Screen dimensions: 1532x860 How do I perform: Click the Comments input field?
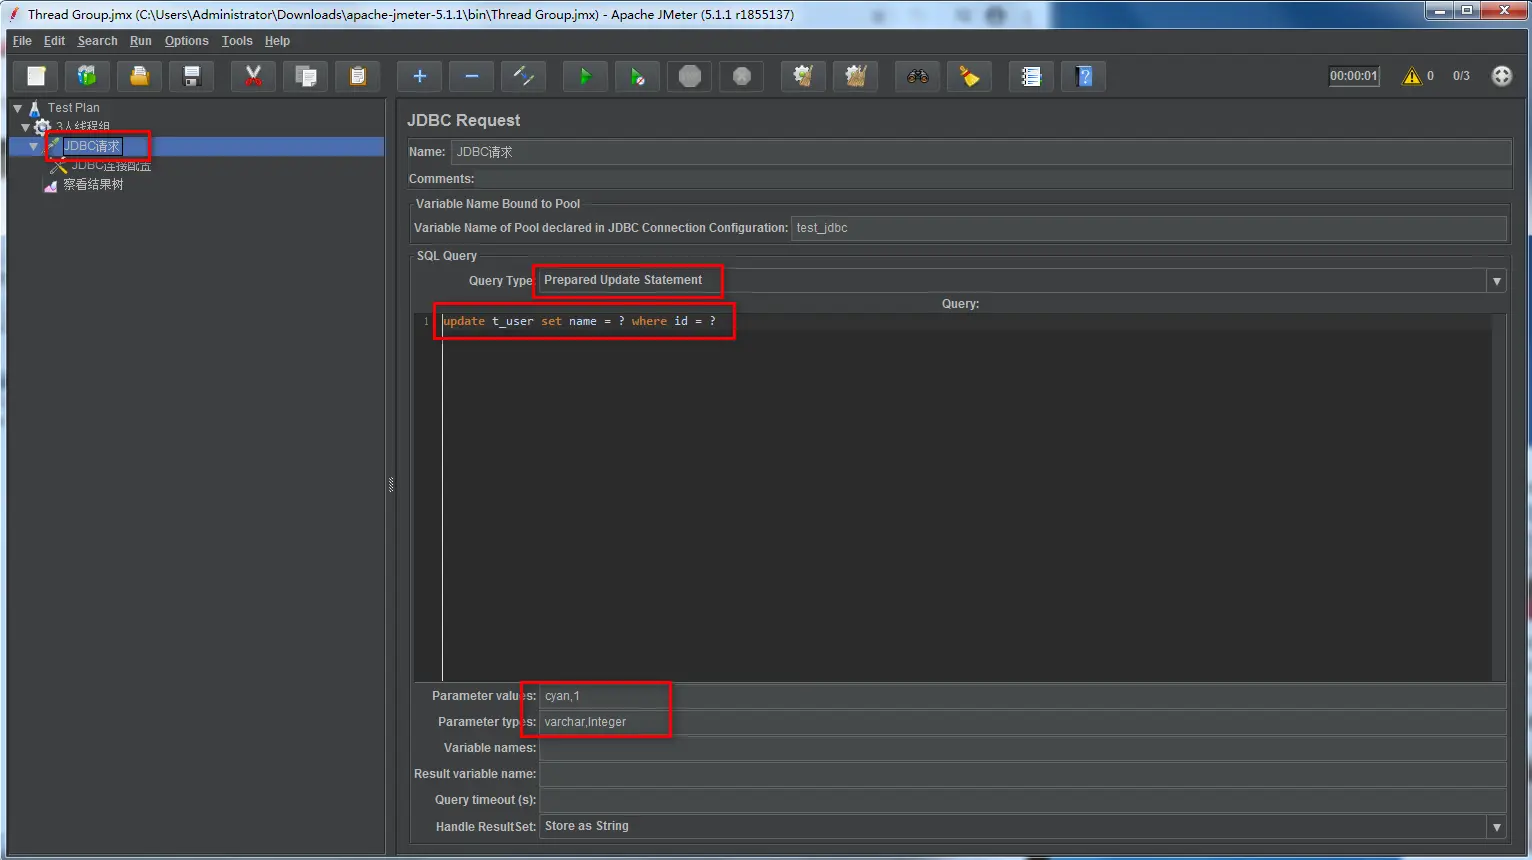tap(994, 179)
